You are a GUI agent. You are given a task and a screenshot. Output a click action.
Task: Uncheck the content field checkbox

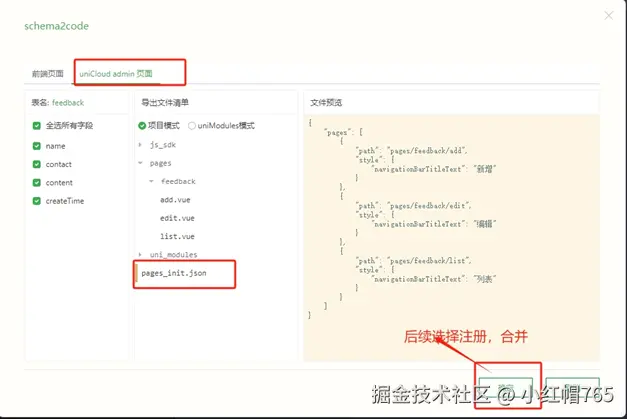[x=36, y=183]
